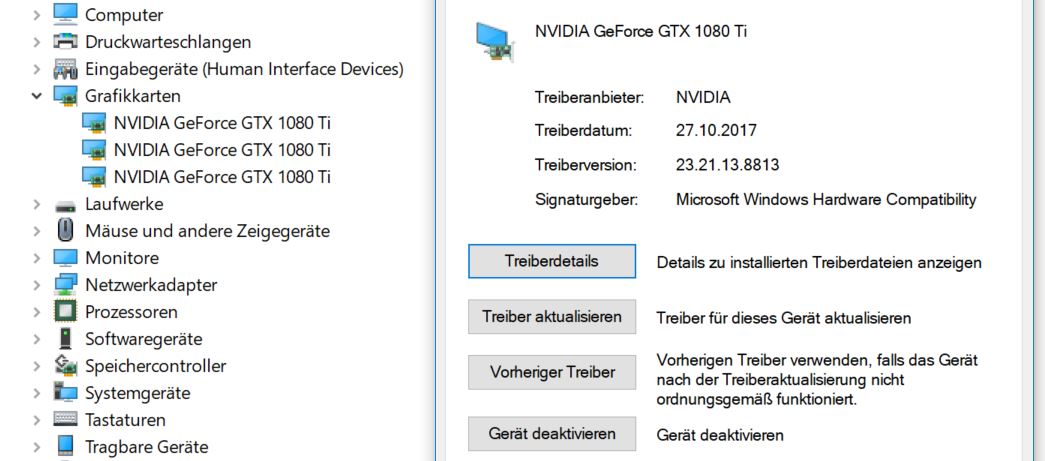This screenshot has width=1045, height=461.
Task: Click the Laufwerke drive icon
Action: (x=65, y=205)
